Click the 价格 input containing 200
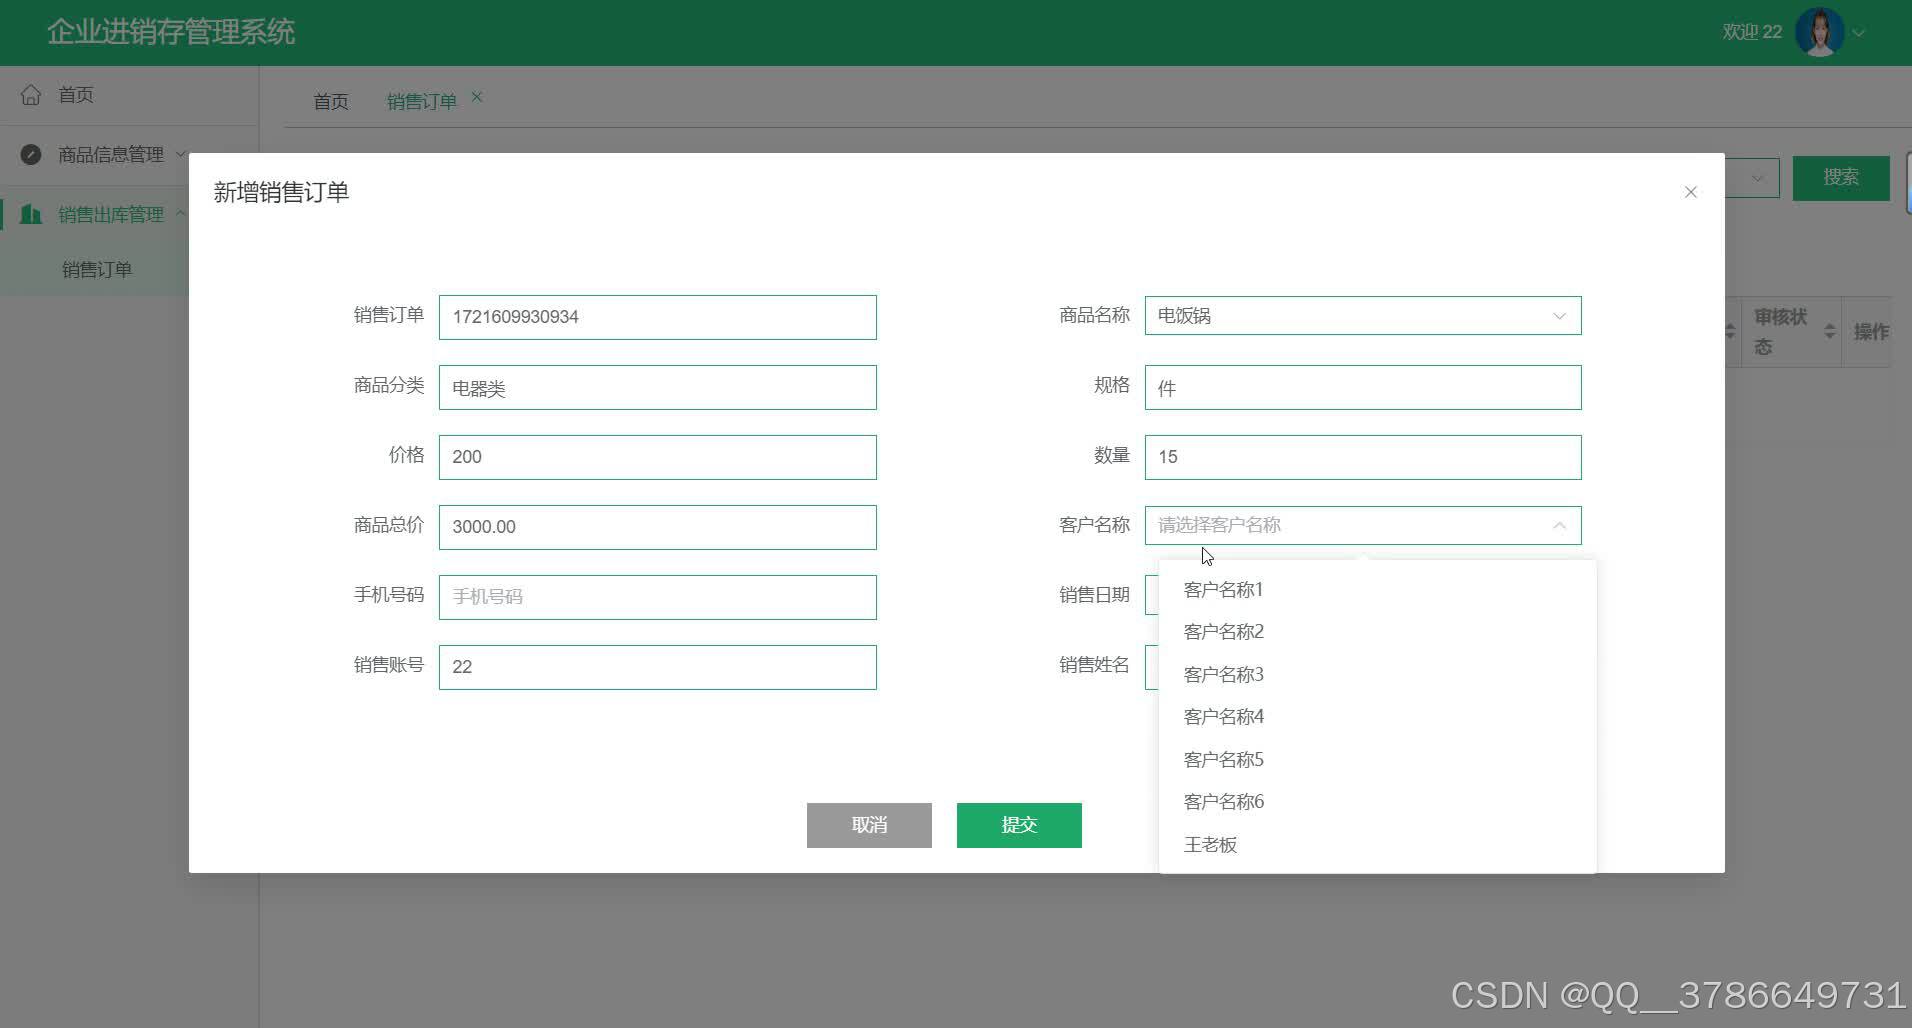 658,457
